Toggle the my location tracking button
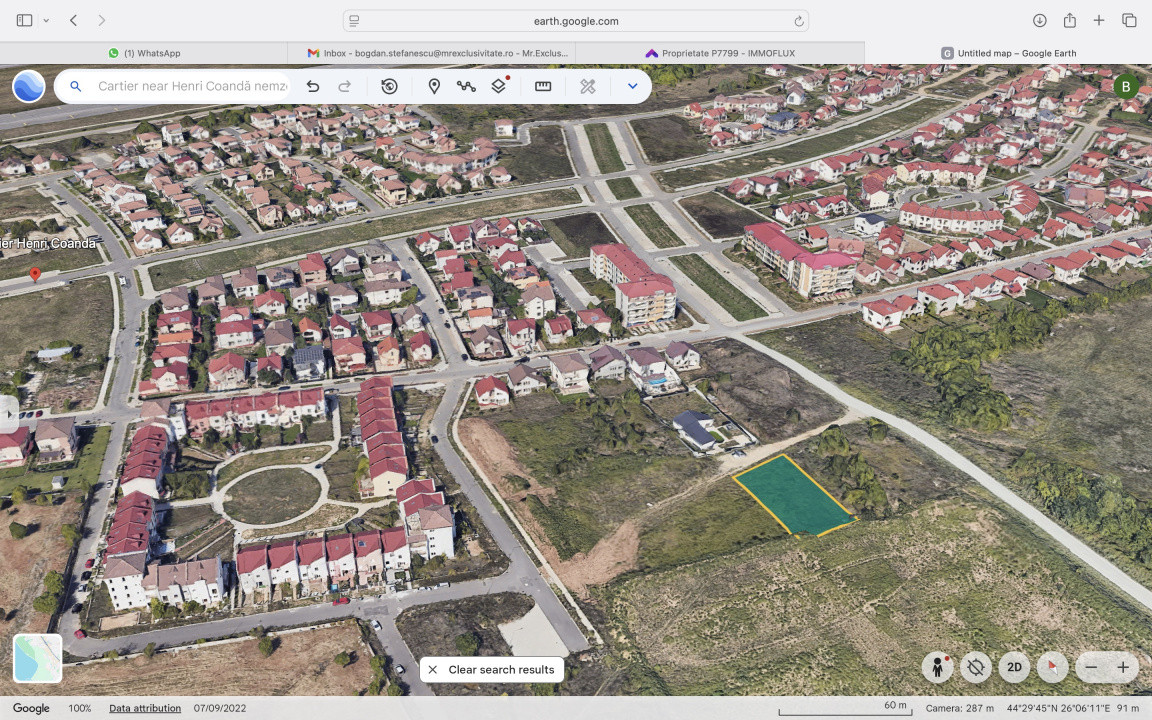Viewport: 1152px width, 720px height. click(976, 667)
